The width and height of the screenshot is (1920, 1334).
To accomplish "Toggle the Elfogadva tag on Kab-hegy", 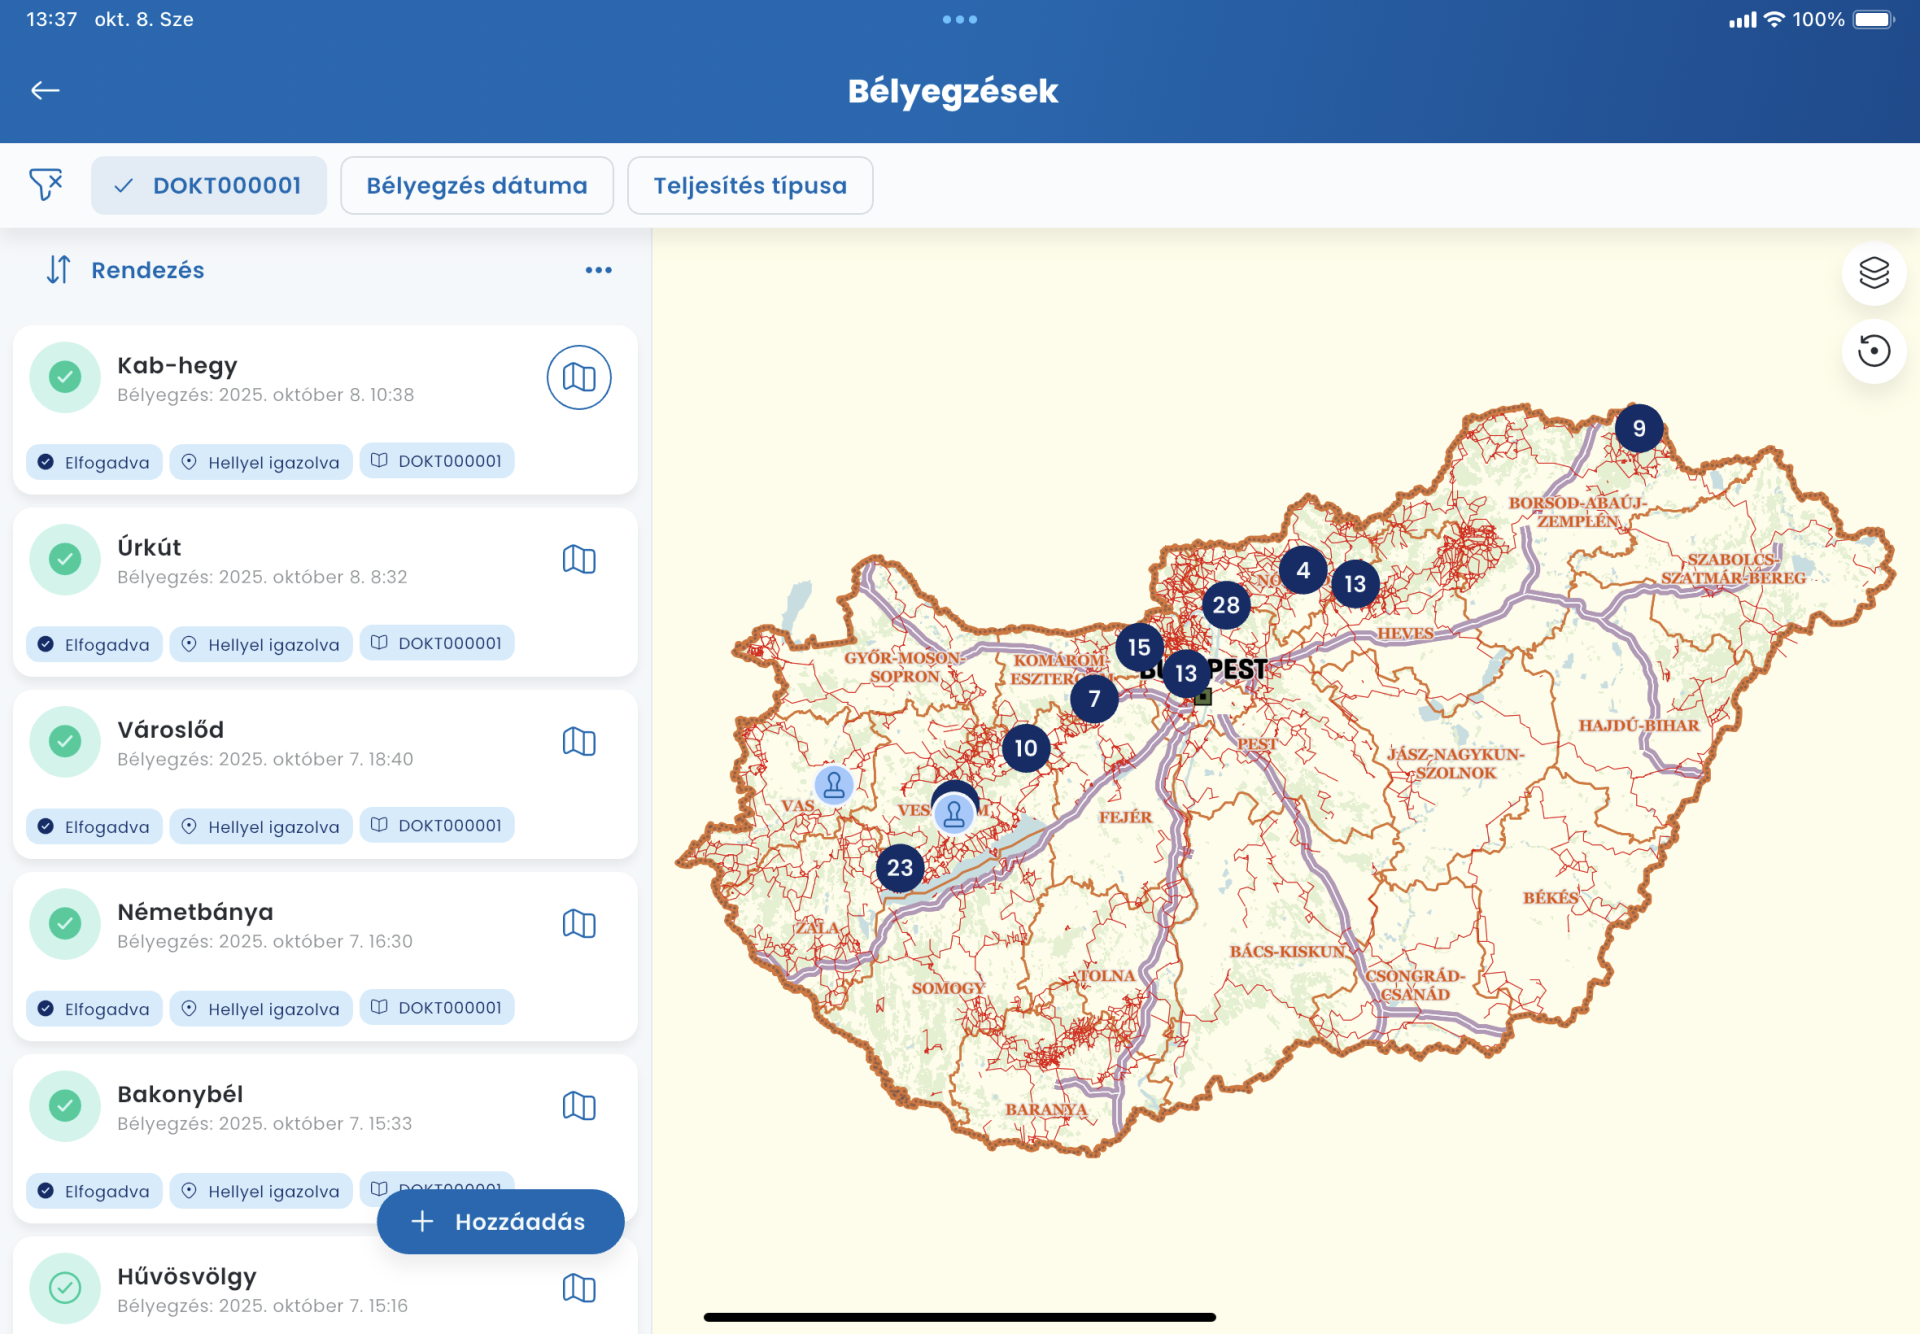I will coord(94,462).
